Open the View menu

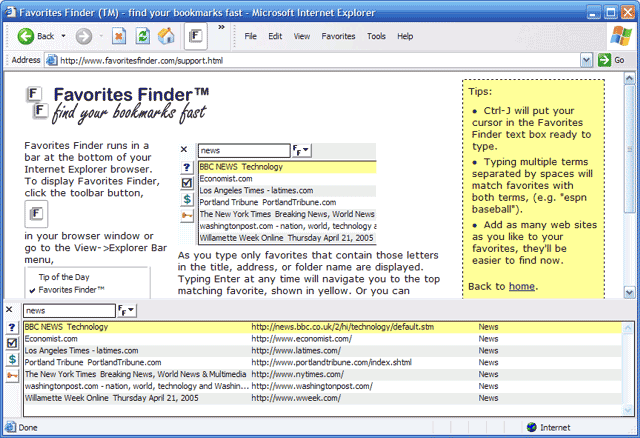302,36
